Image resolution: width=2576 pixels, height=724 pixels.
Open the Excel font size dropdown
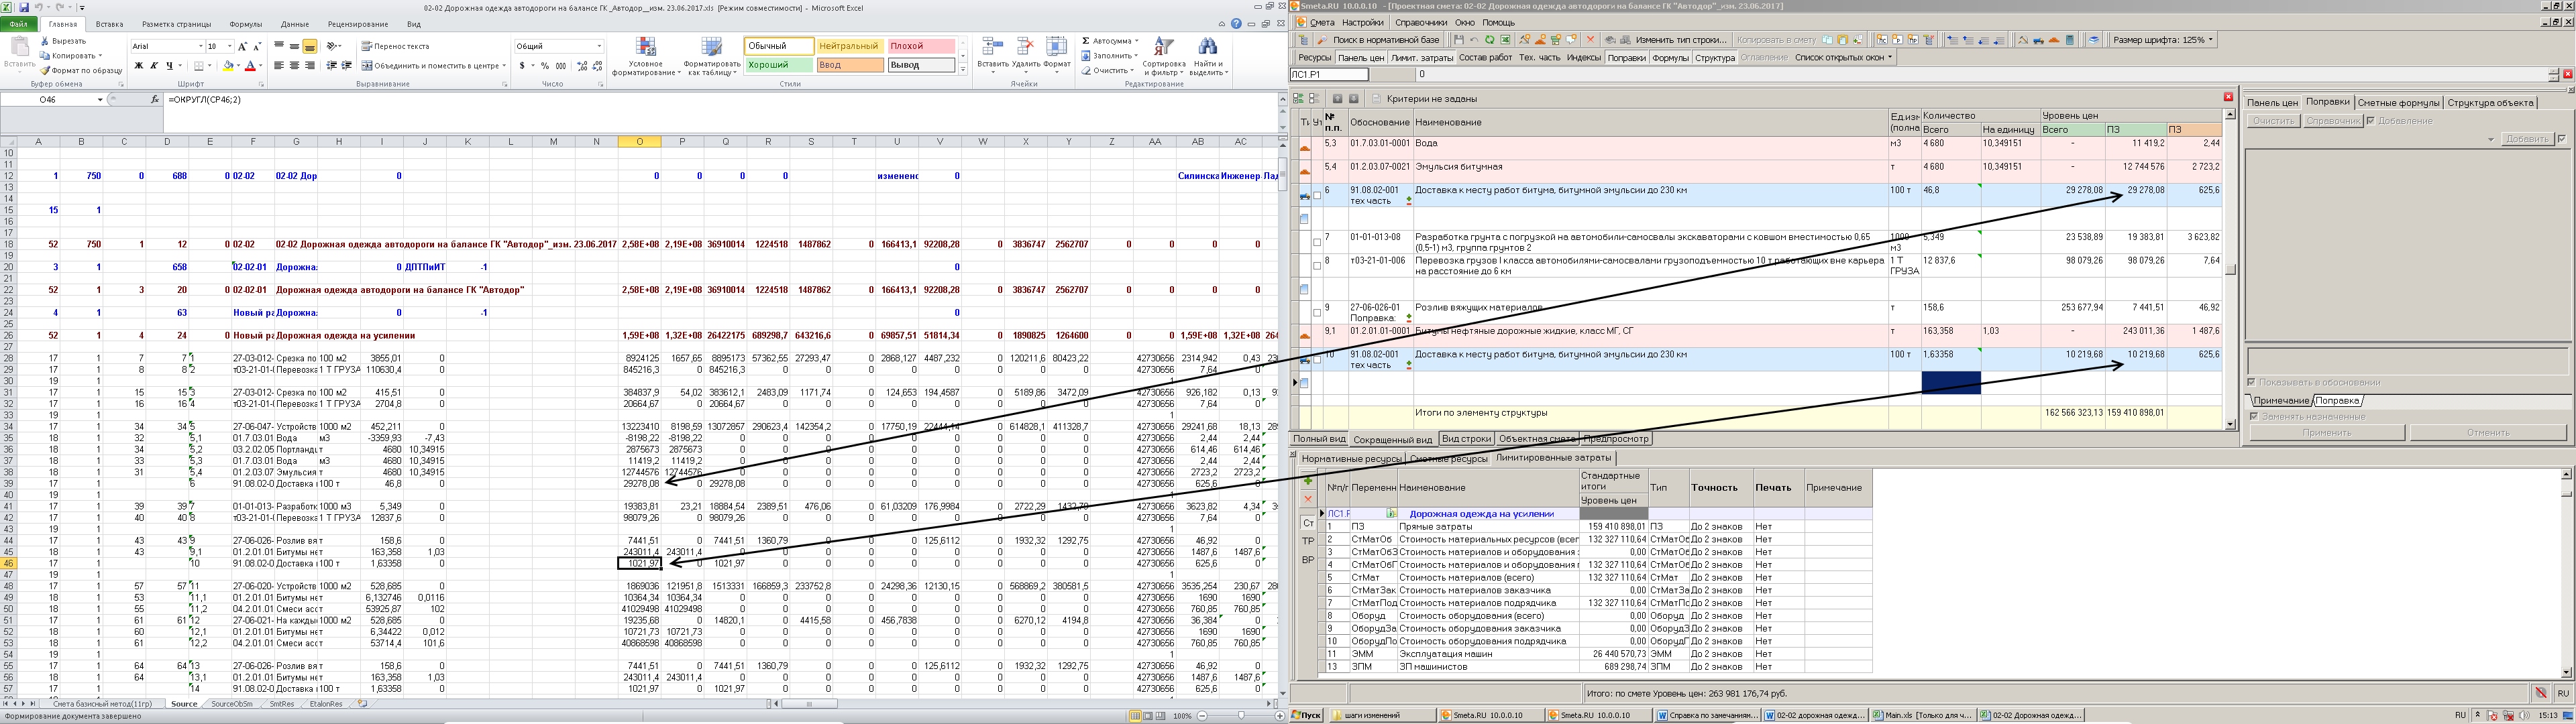pyautogui.click(x=230, y=47)
